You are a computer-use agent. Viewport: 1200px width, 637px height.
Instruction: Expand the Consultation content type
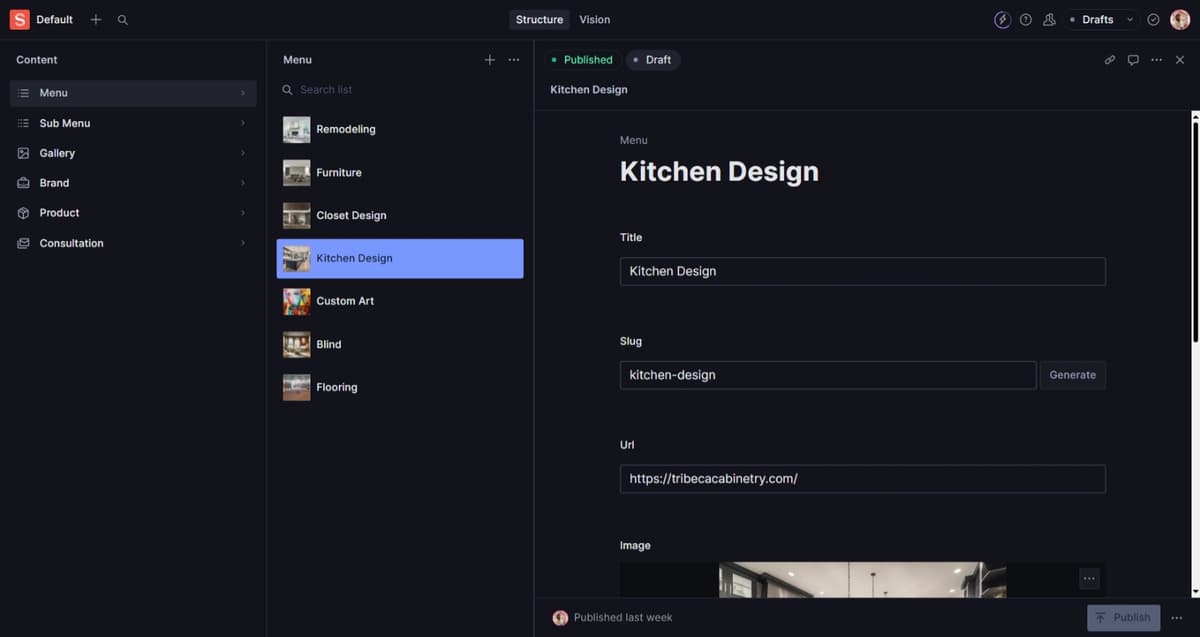(71, 242)
